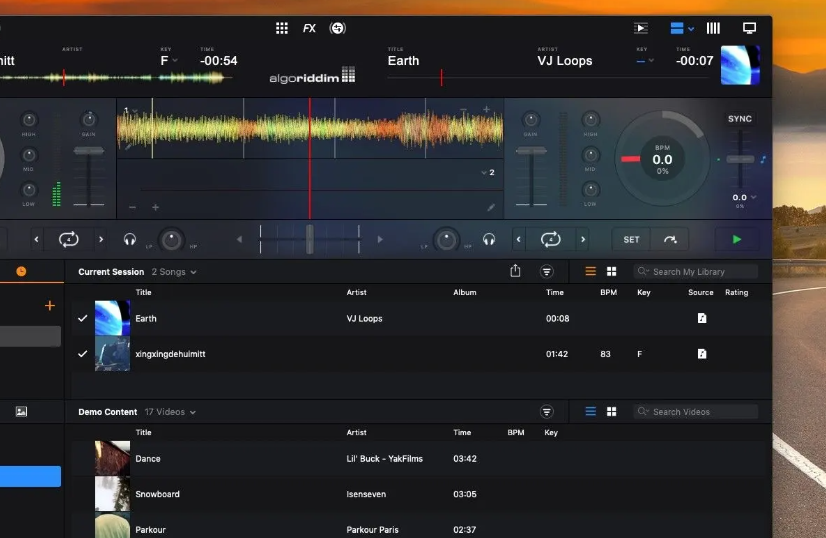This screenshot has width=826, height=538.
Task: Click the right deck MID EQ knob
Action: 591,155
